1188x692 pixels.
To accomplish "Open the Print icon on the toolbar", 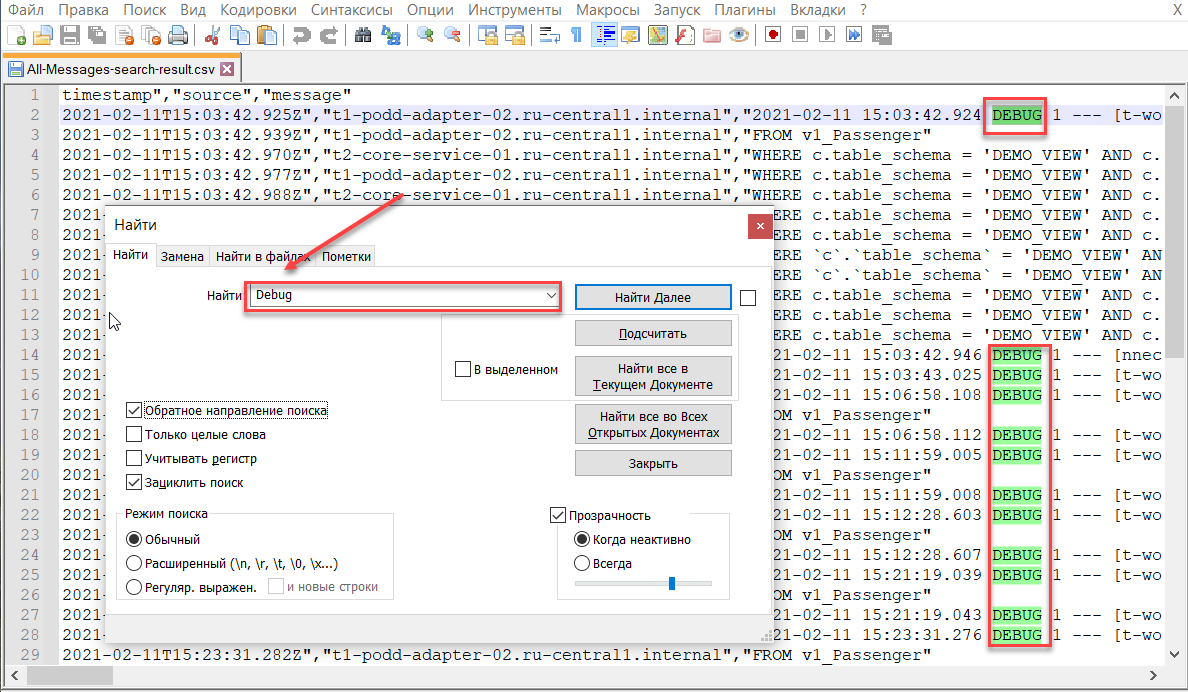I will [178, 35].
